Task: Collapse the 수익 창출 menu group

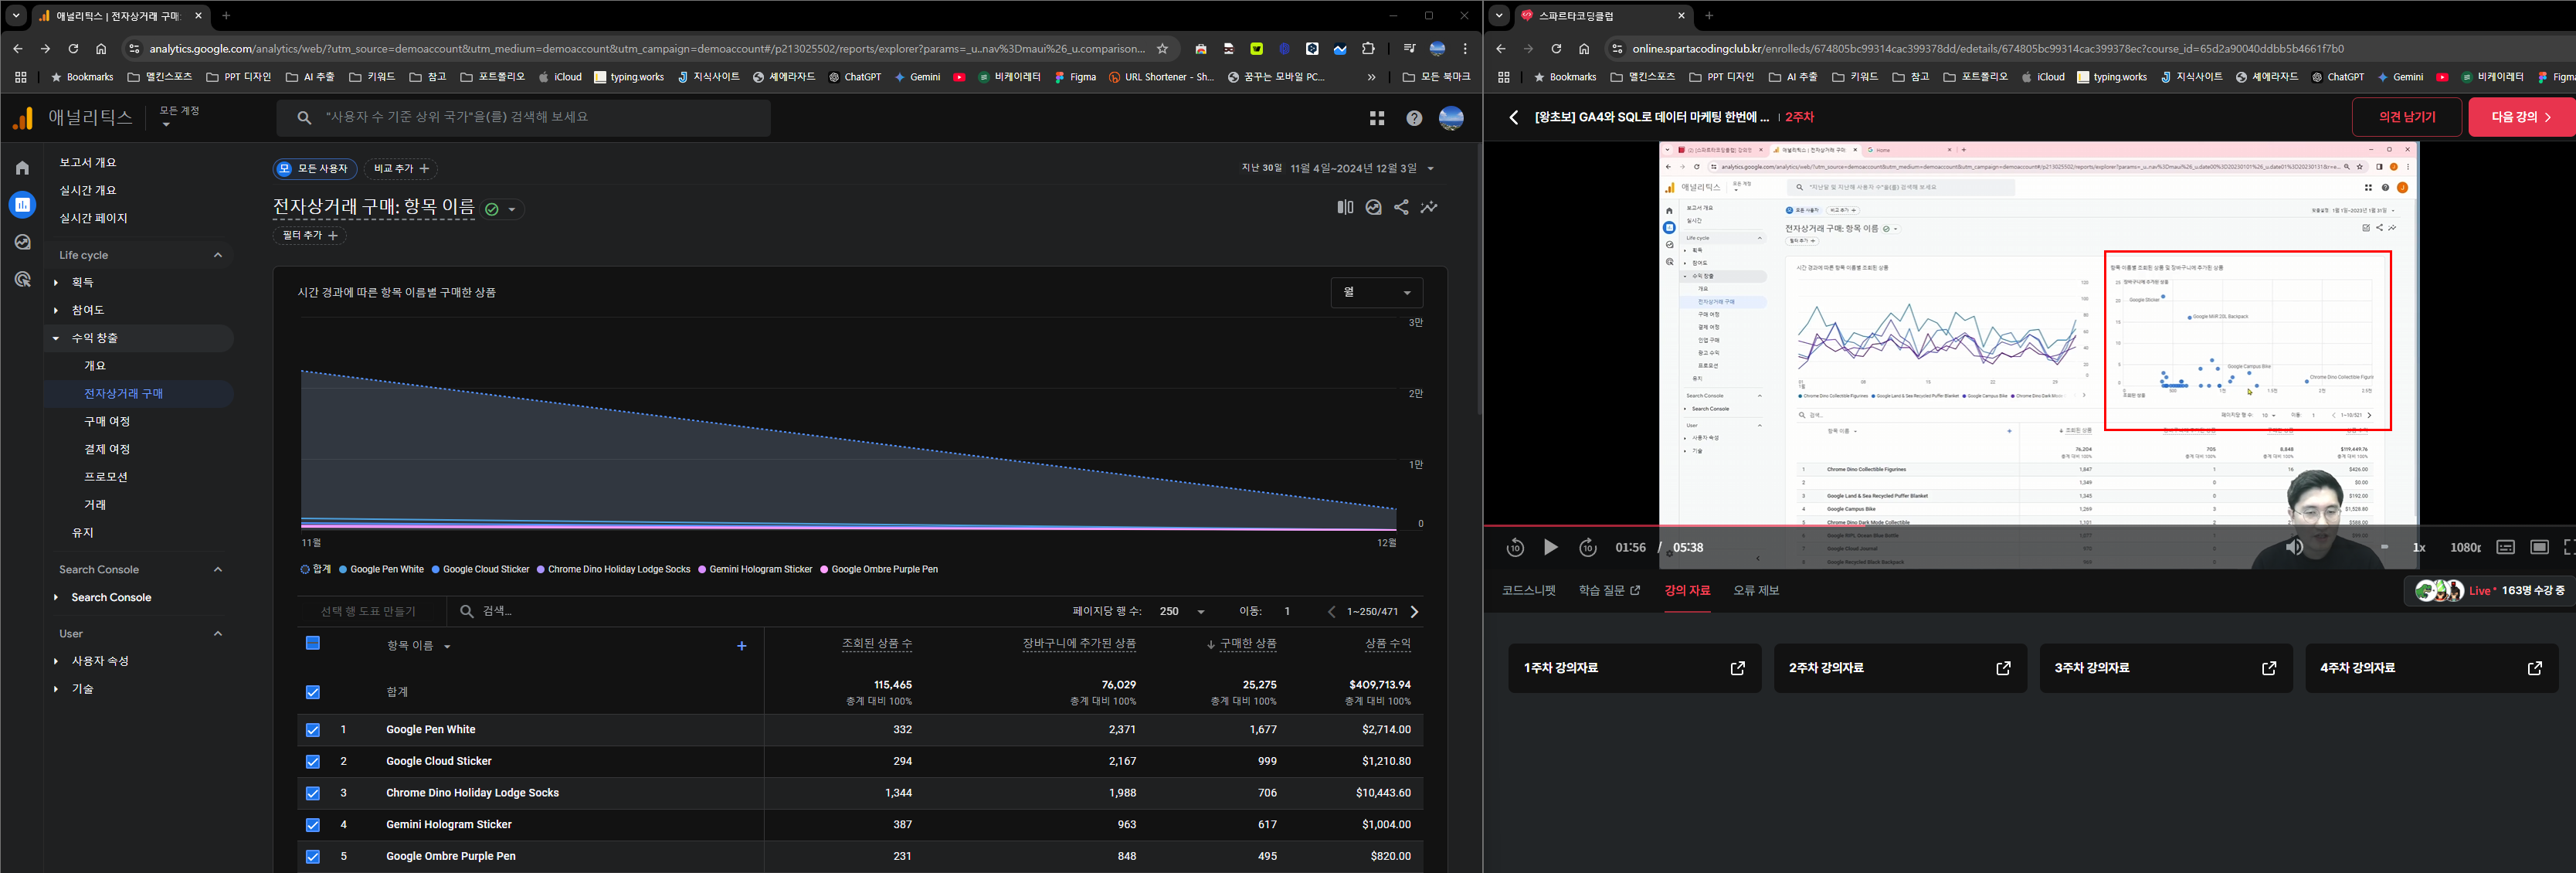Action: 56,338
